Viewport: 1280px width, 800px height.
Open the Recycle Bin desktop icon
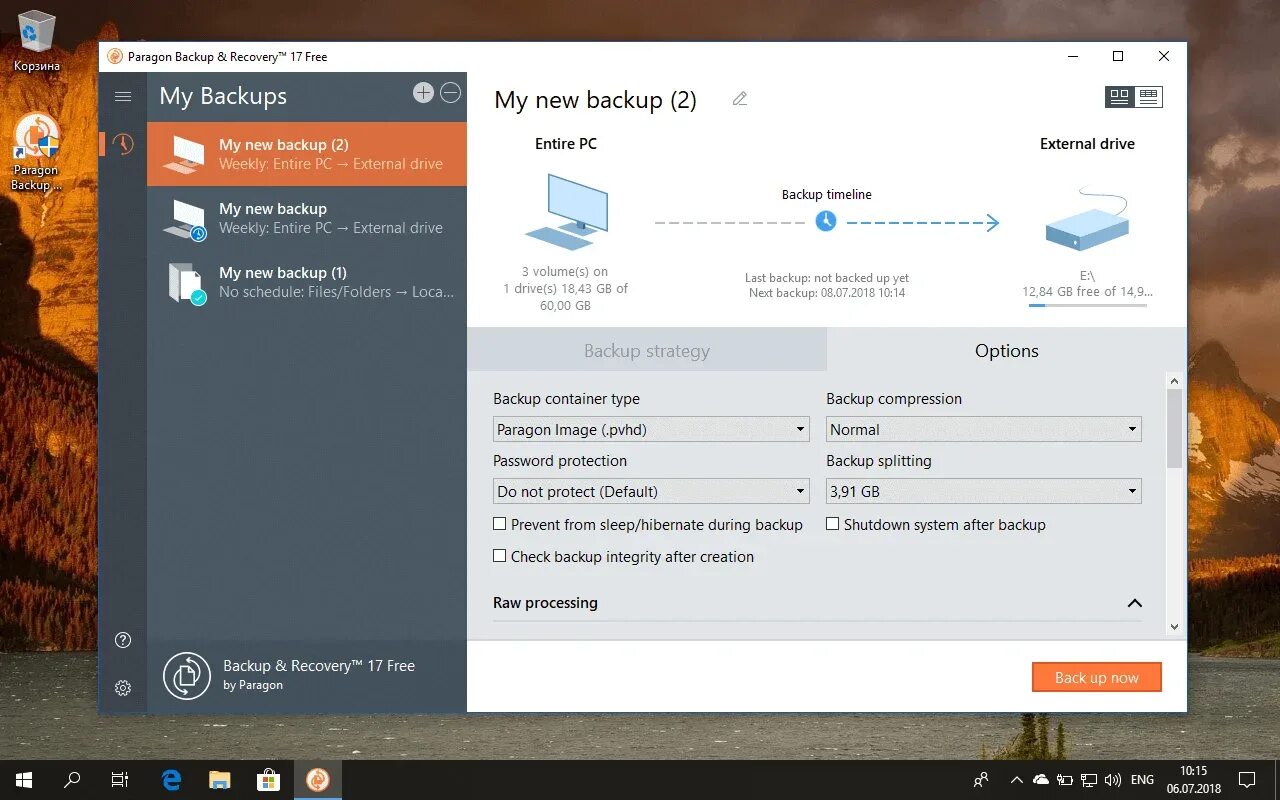pyautogui.click(x=37, y=41)
